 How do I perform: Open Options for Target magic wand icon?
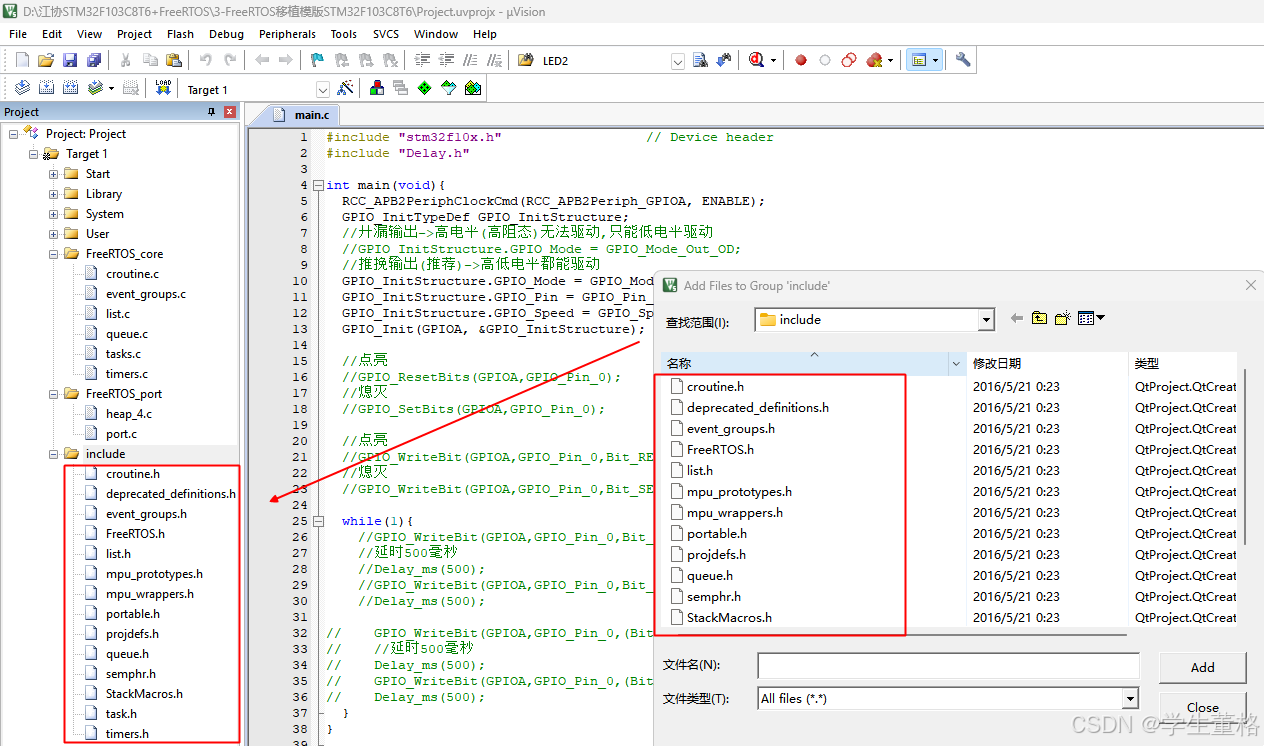tap(345, 88)
